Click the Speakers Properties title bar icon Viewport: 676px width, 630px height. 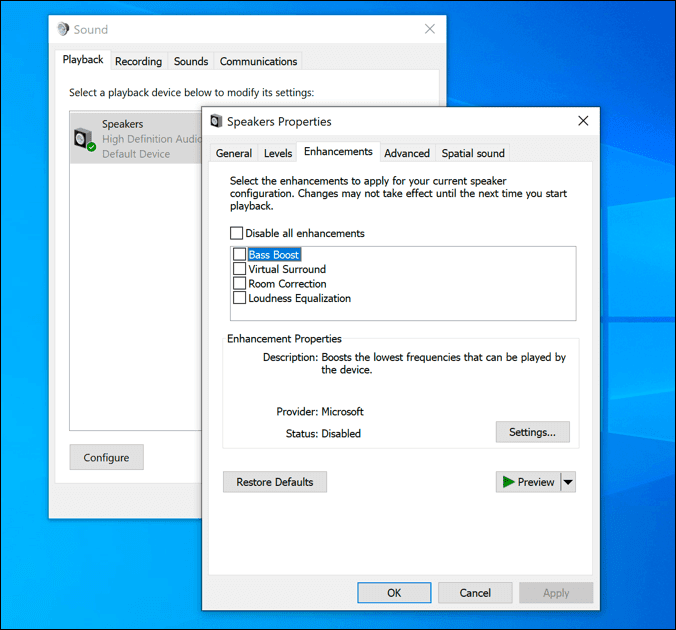pyautogui.click(x=216, y=121)
